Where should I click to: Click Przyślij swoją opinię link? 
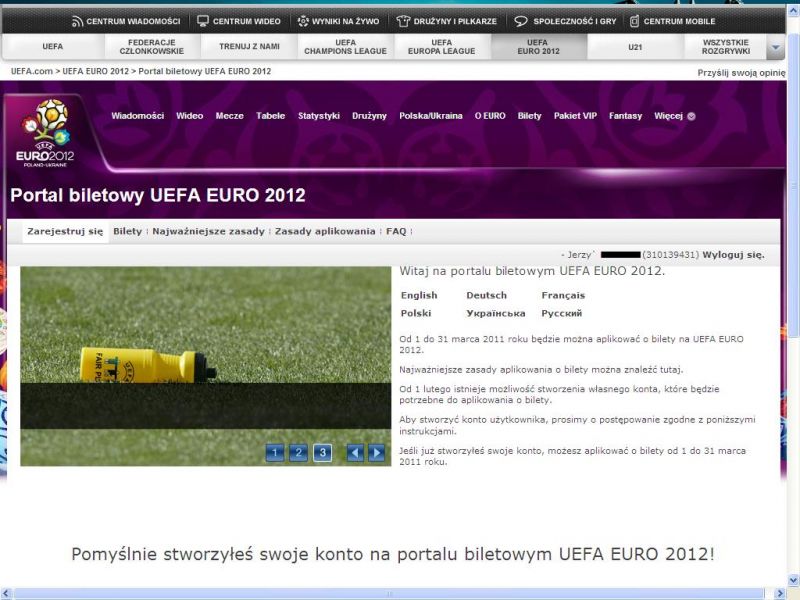741,73
